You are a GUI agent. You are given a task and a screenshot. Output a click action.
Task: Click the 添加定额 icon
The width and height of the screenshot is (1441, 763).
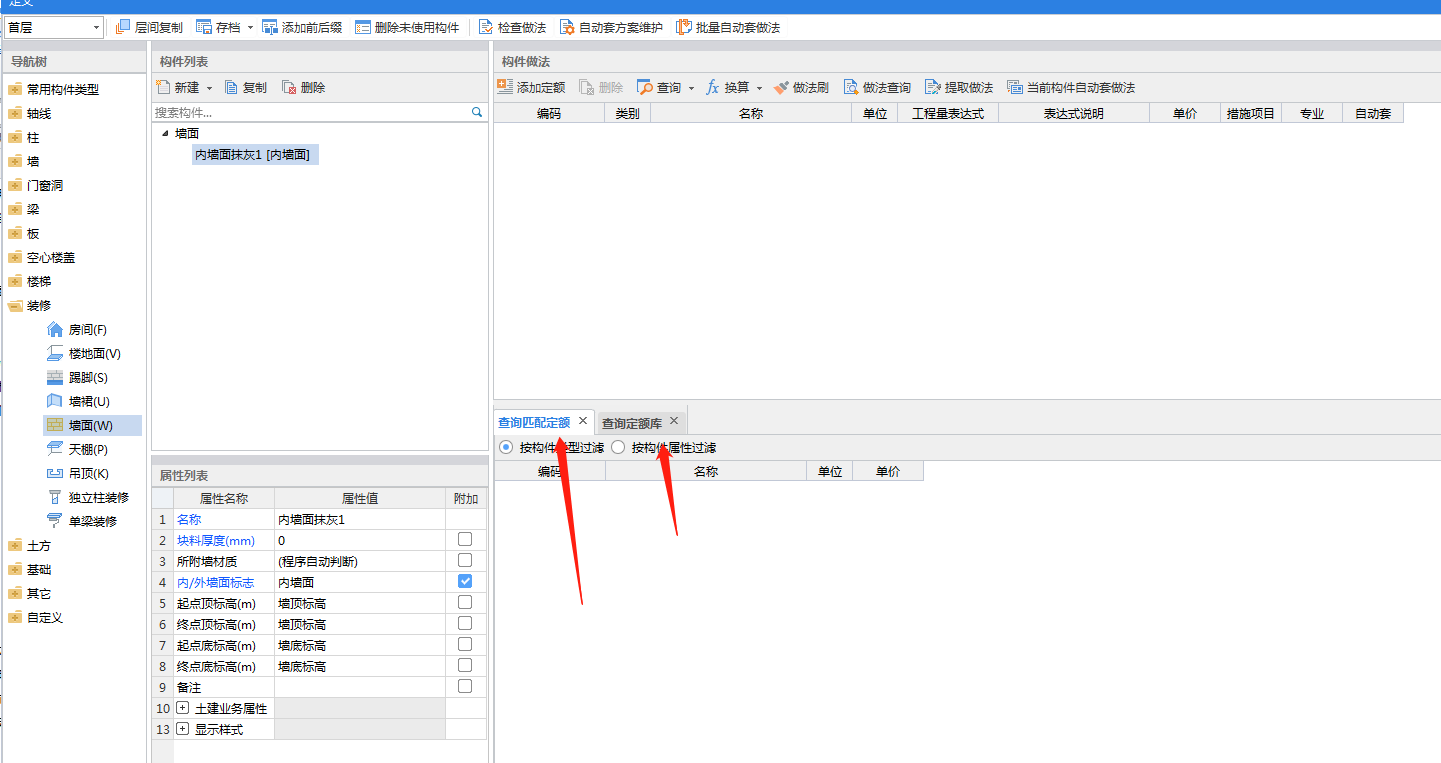(x=505, y=87)
